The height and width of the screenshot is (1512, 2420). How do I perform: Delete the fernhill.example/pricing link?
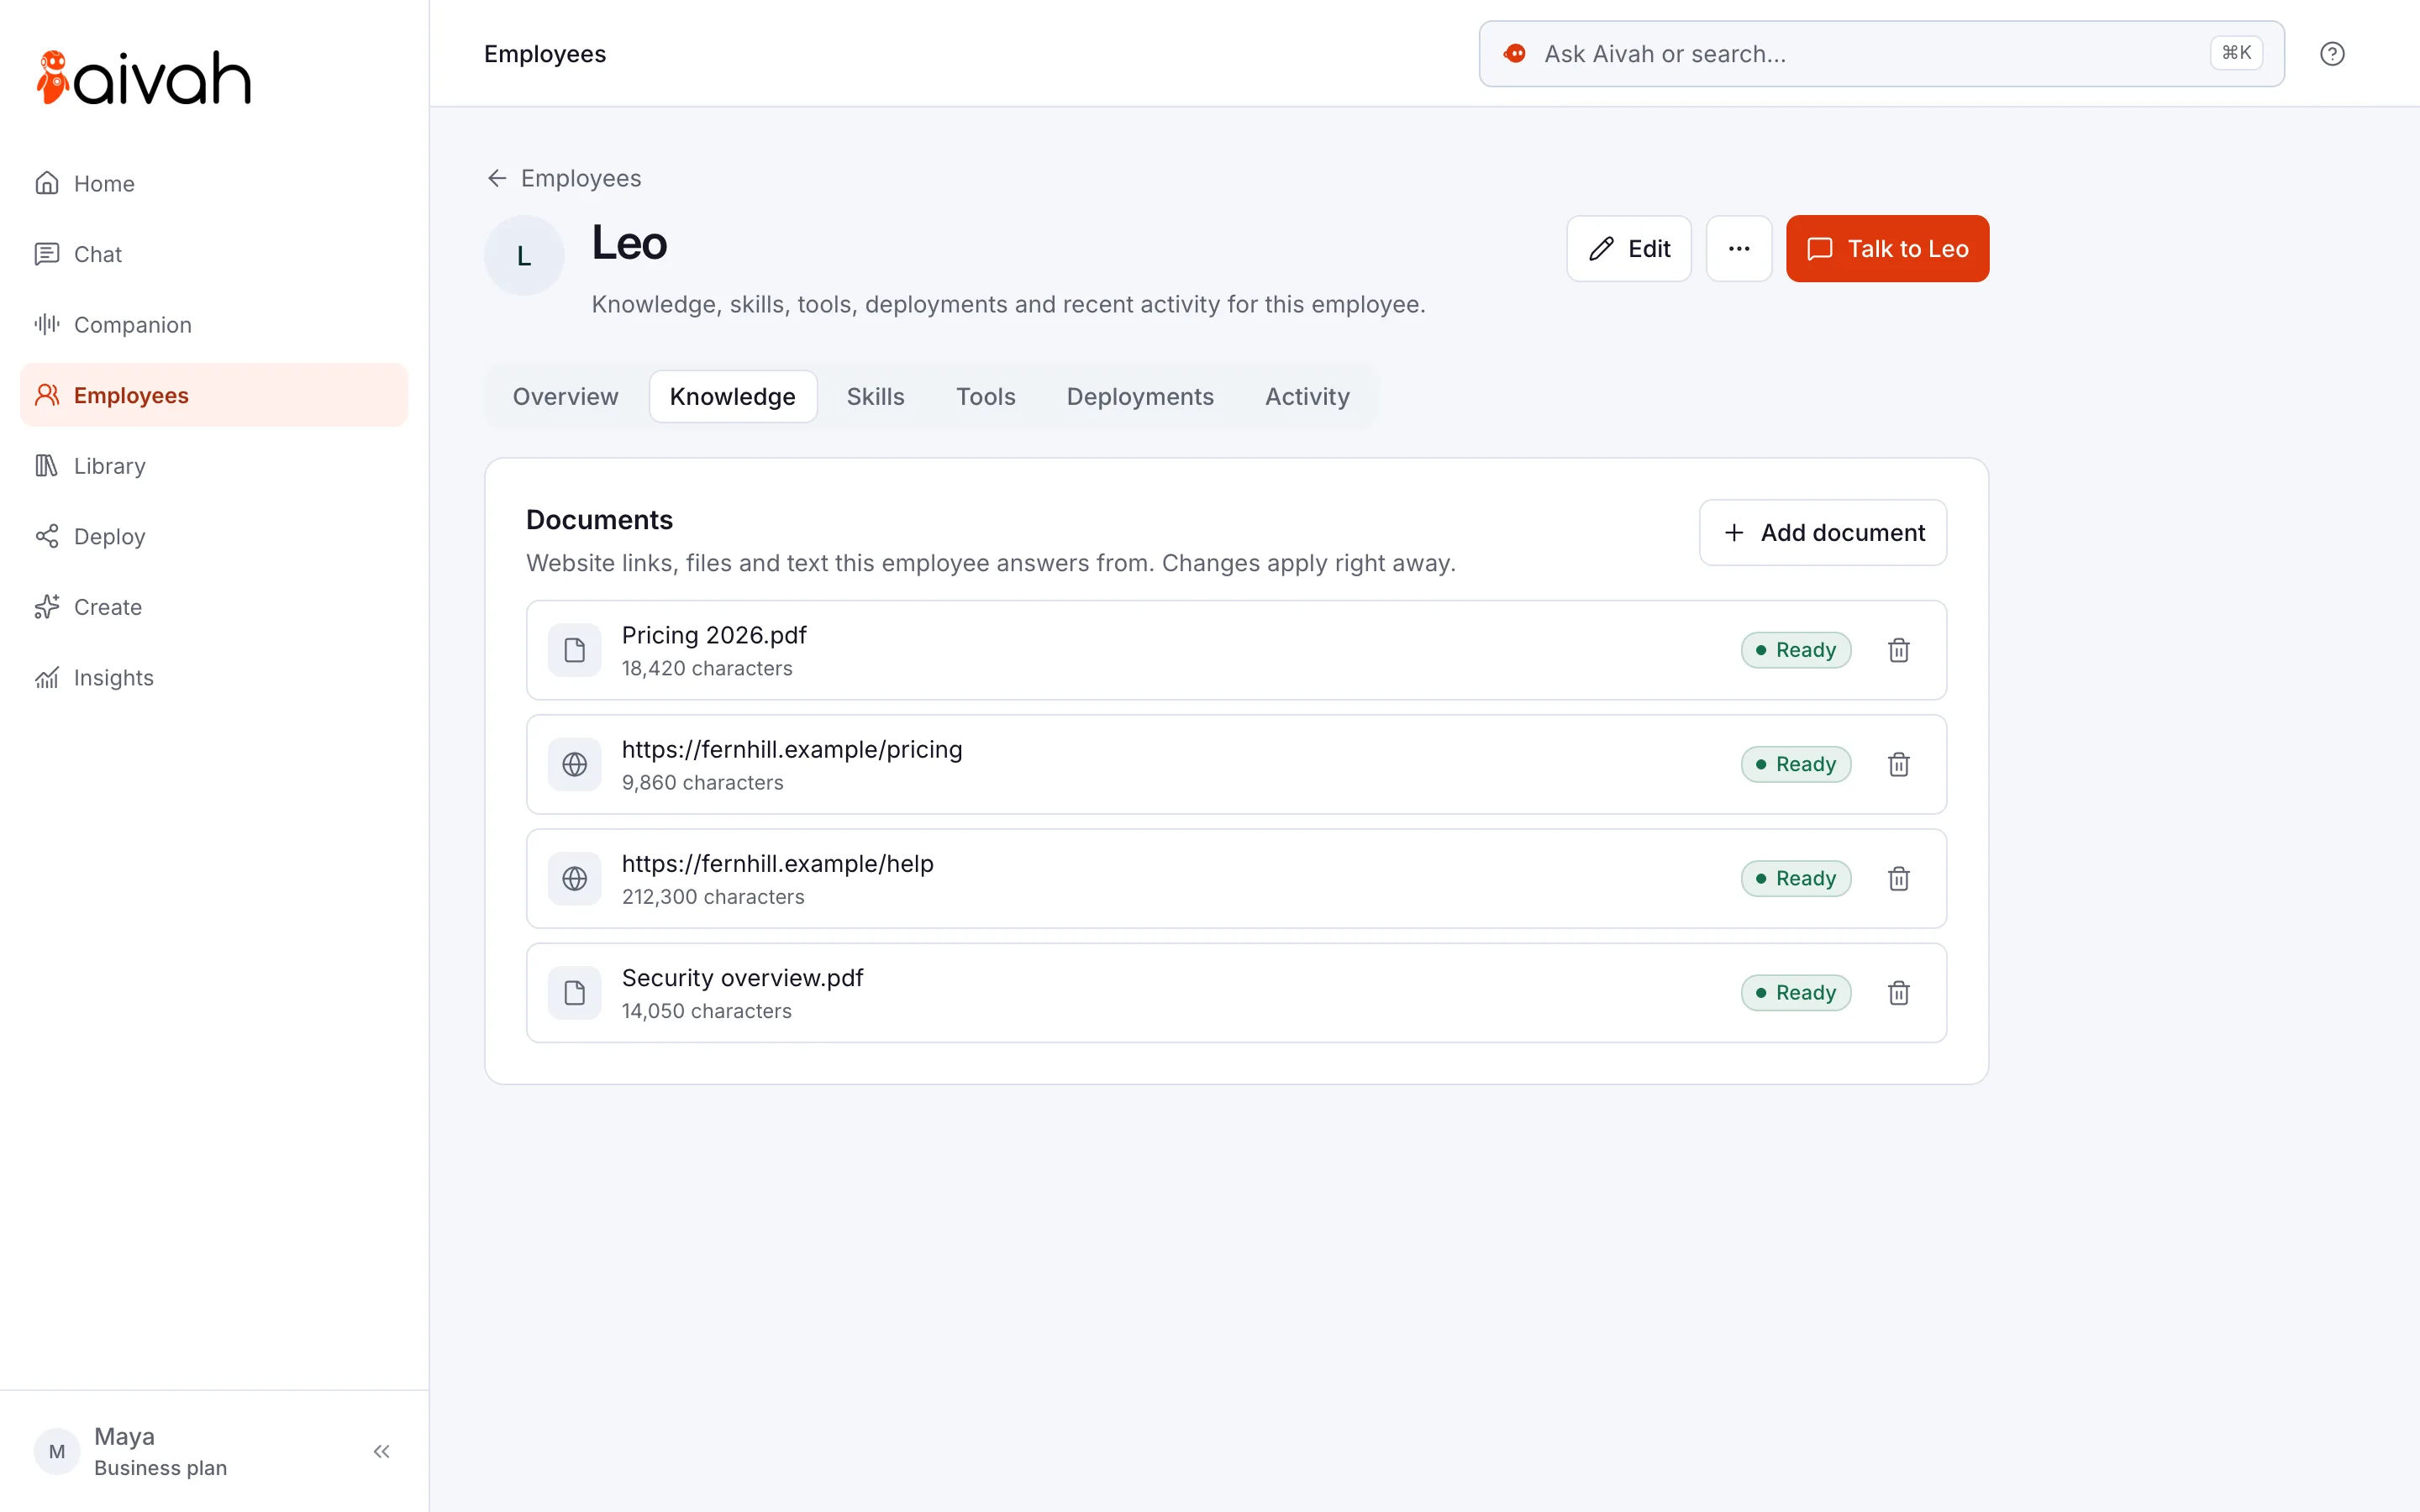1898,764
